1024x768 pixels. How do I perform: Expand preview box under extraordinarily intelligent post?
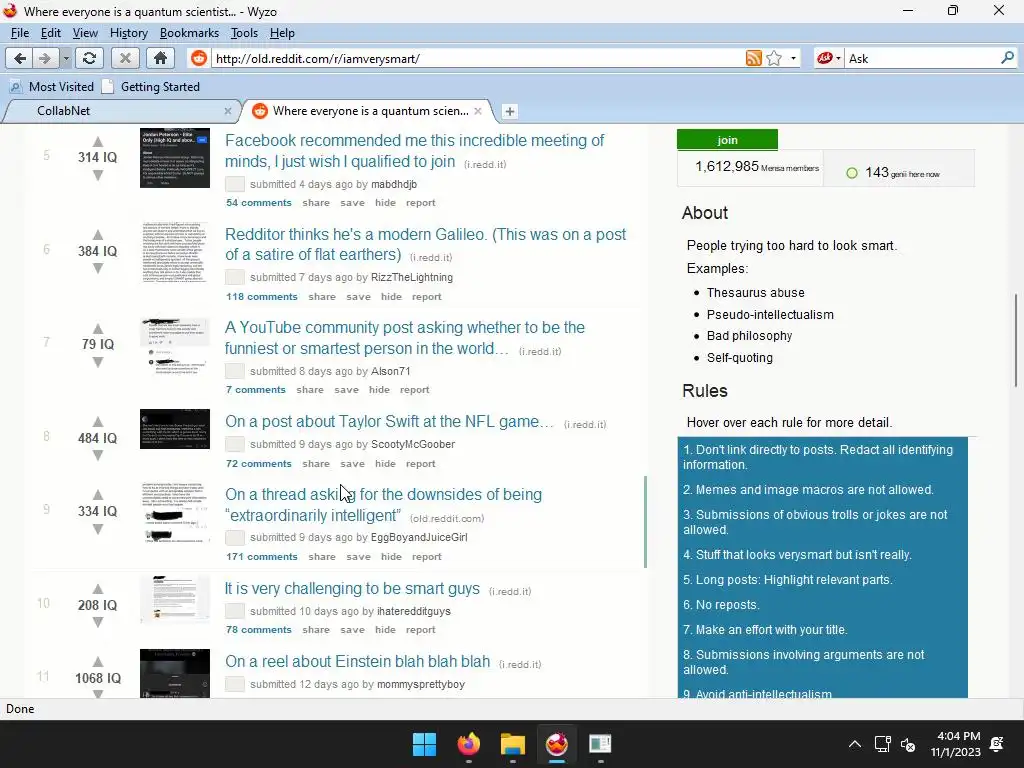[x=234, y=537]
